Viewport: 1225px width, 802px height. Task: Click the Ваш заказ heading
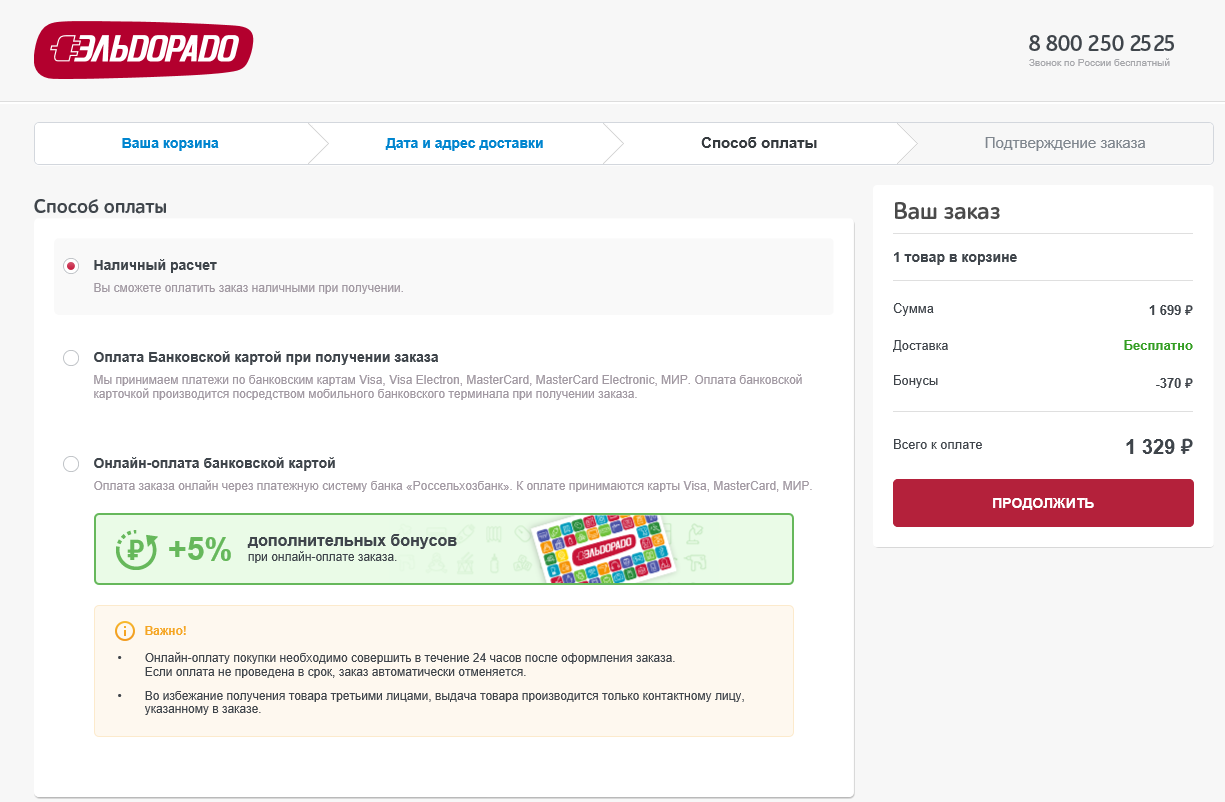[946, 211]
